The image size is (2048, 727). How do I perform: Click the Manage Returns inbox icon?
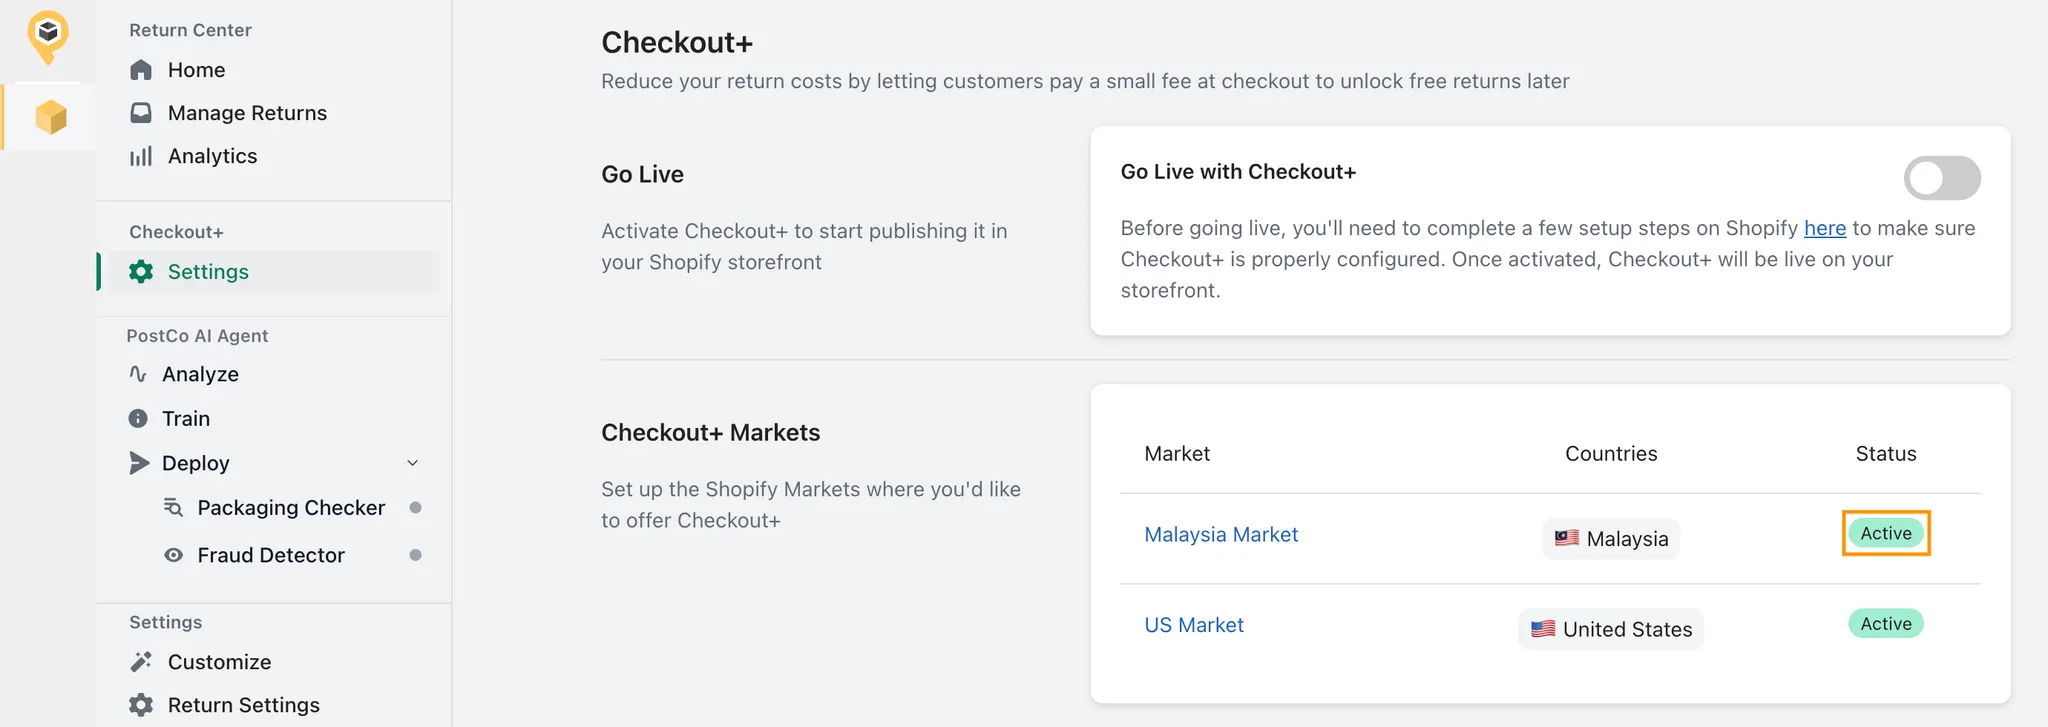pyautogui.click(x=141, y=113)
